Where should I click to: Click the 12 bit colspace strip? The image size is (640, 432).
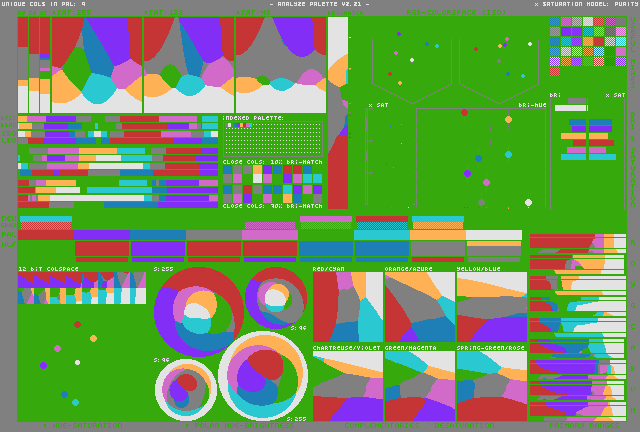pos(81,288)
